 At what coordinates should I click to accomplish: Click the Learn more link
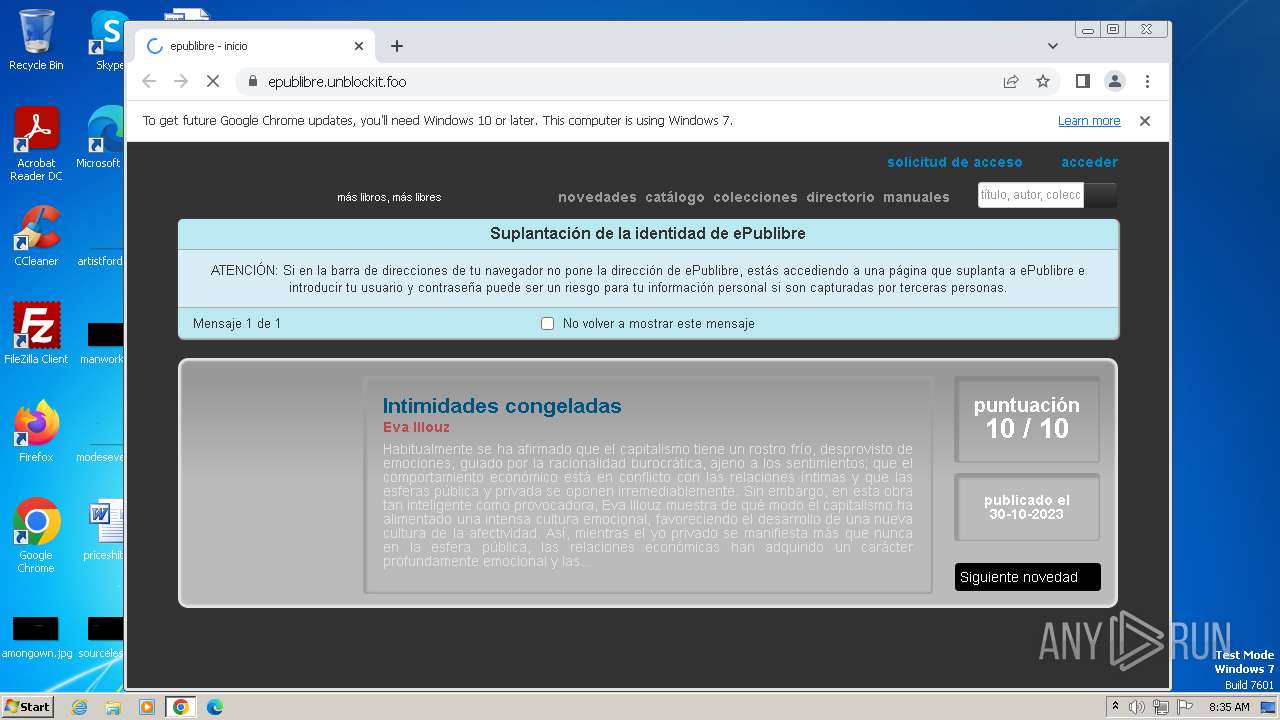click(1089, 121)
